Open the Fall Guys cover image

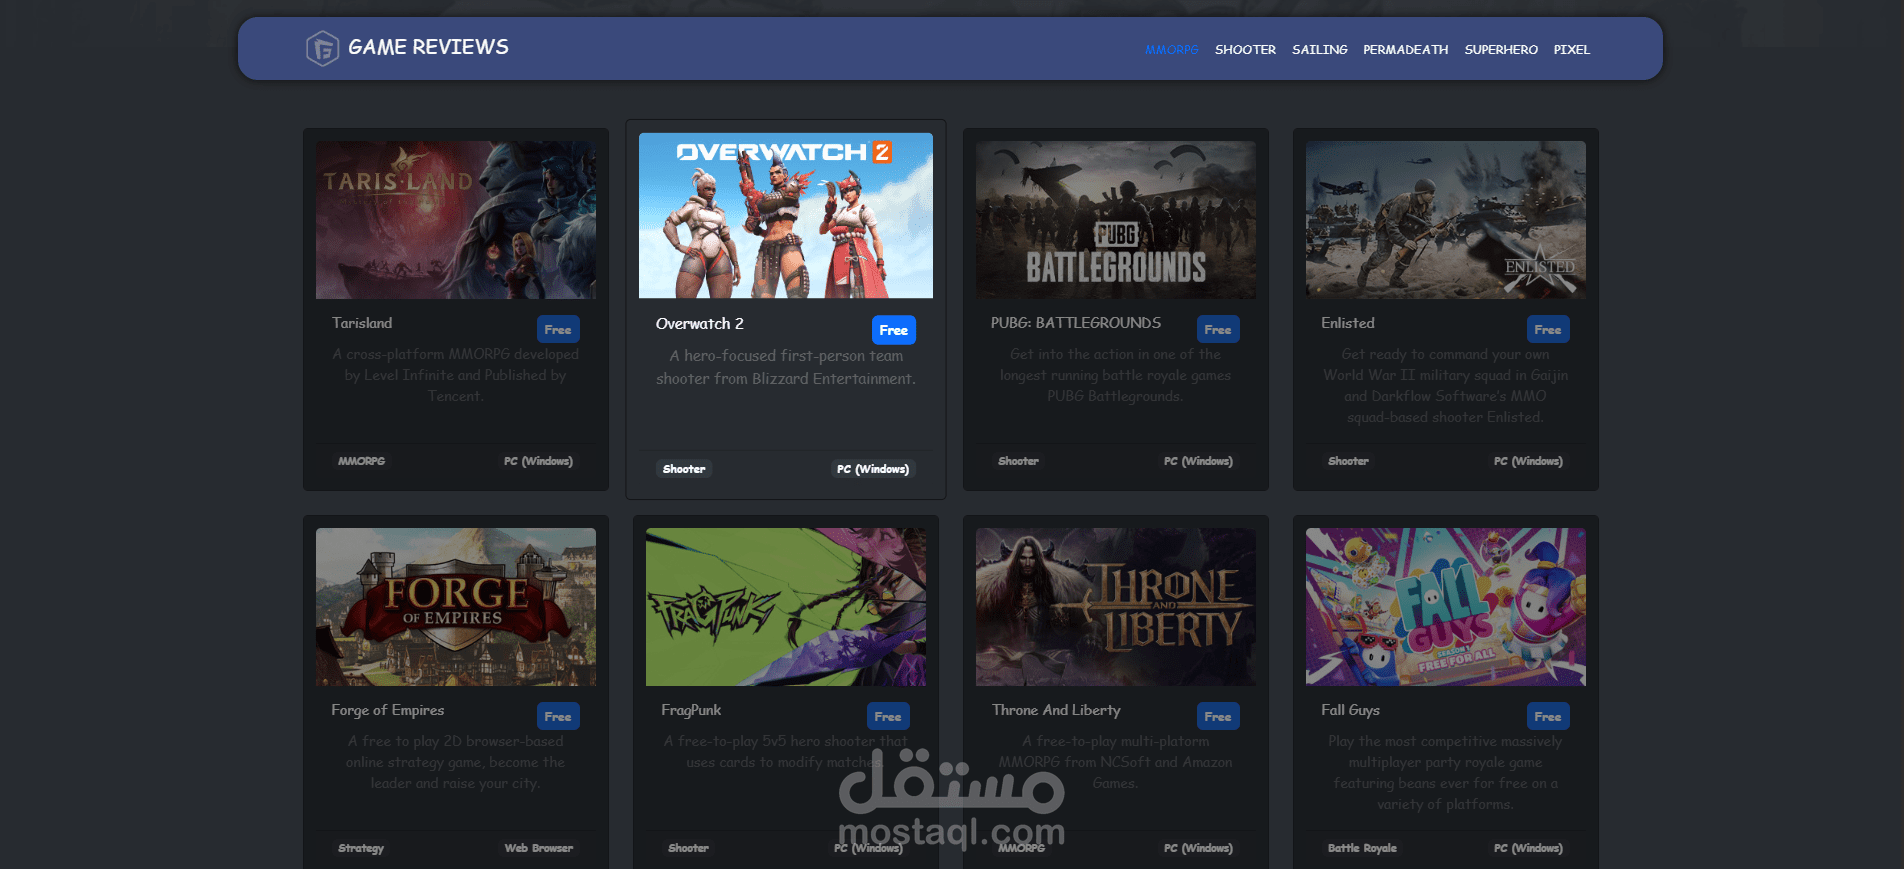[x=1446, y=607]
